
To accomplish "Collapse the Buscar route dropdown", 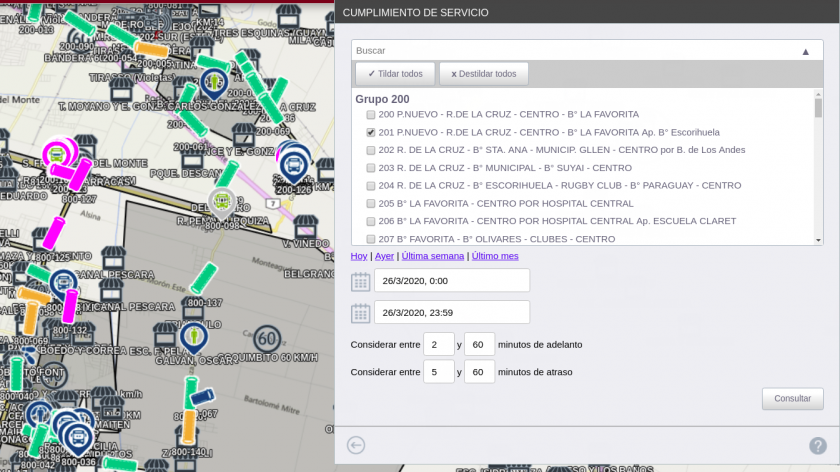I will [805, 51].
